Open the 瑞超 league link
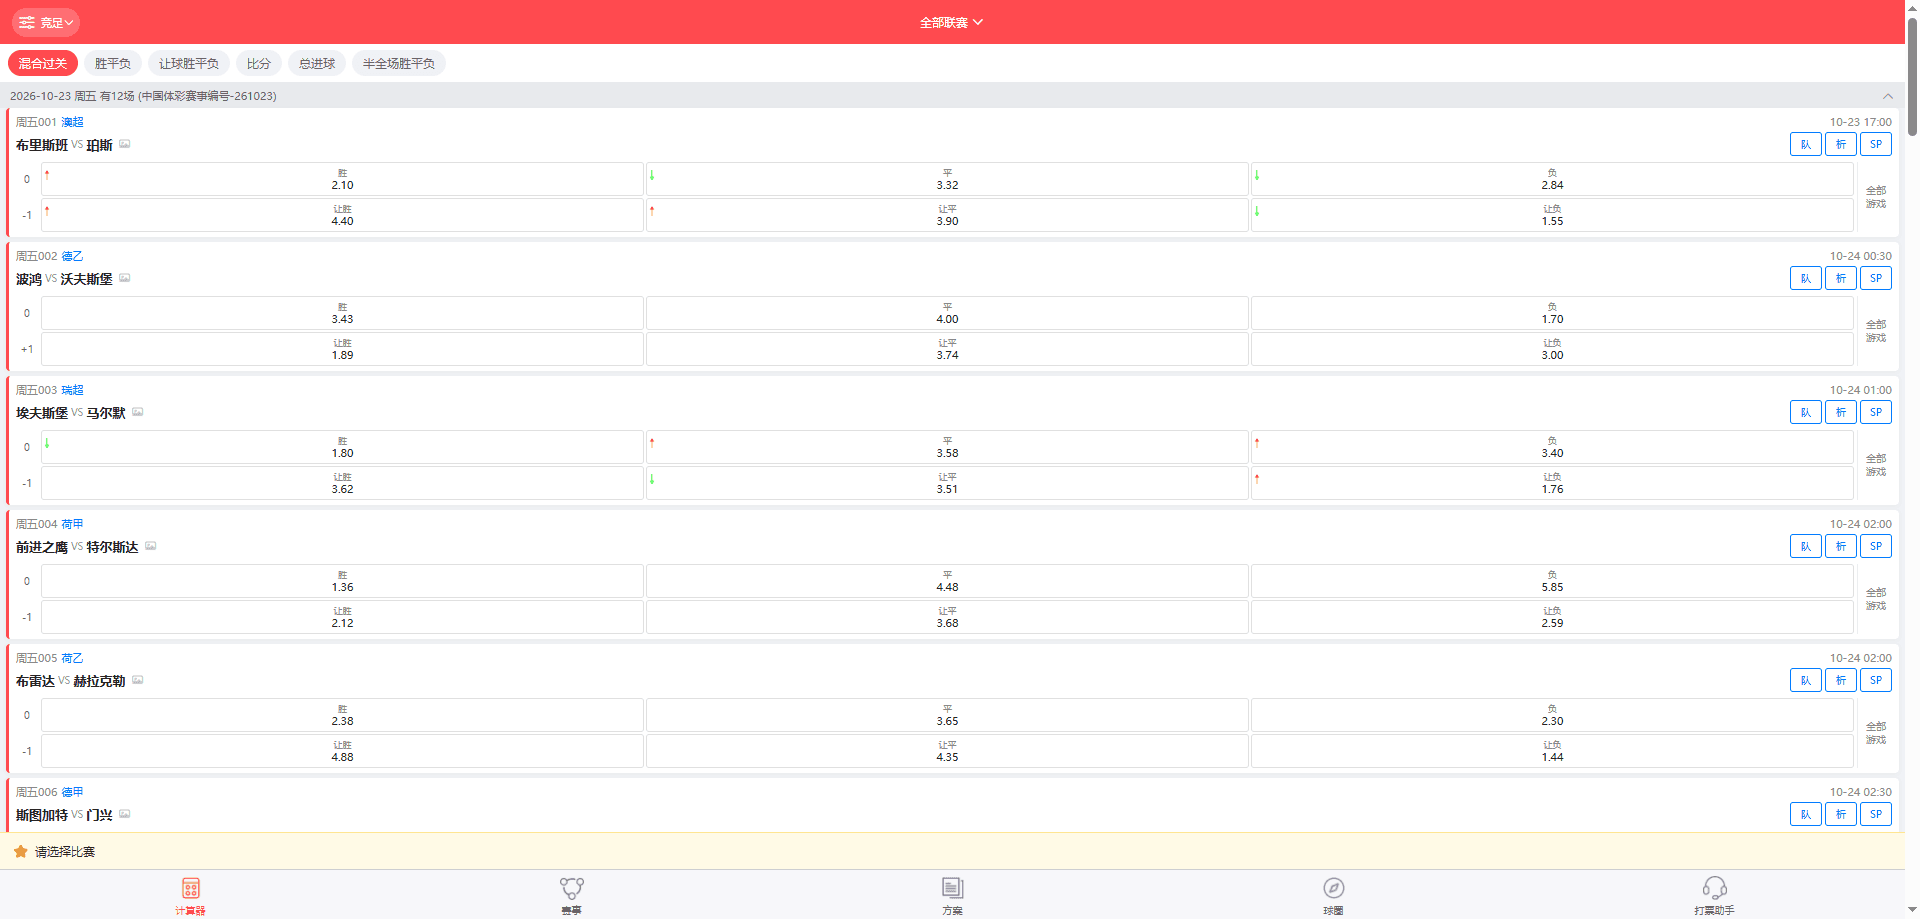Screen dimensions: 1920x919 click(x=73, y=390)
